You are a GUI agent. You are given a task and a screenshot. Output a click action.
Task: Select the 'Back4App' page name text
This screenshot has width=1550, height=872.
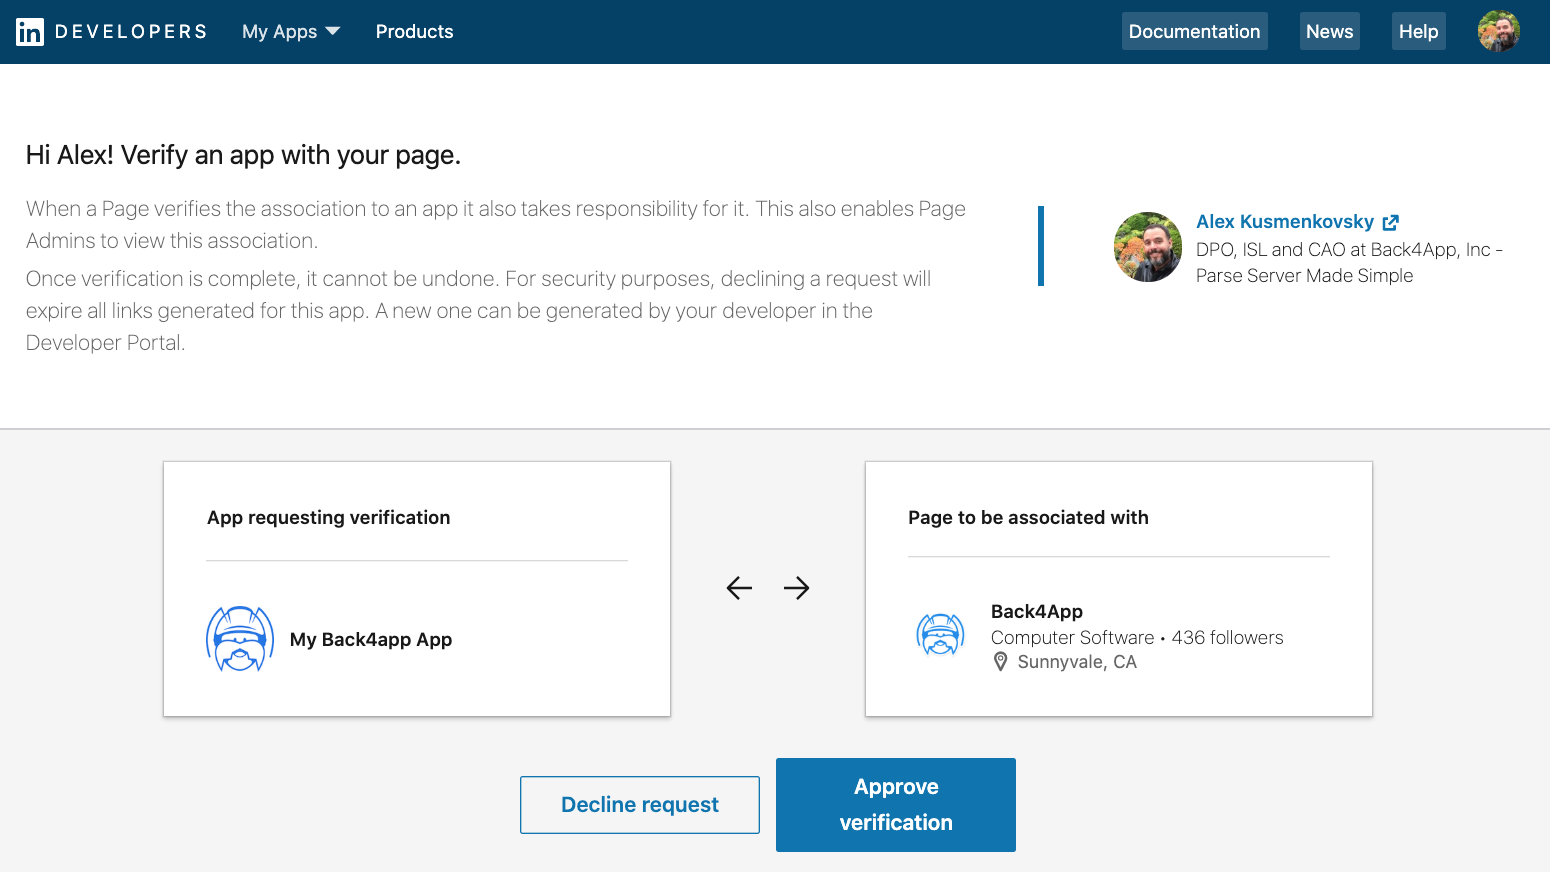coord(1037,612)
